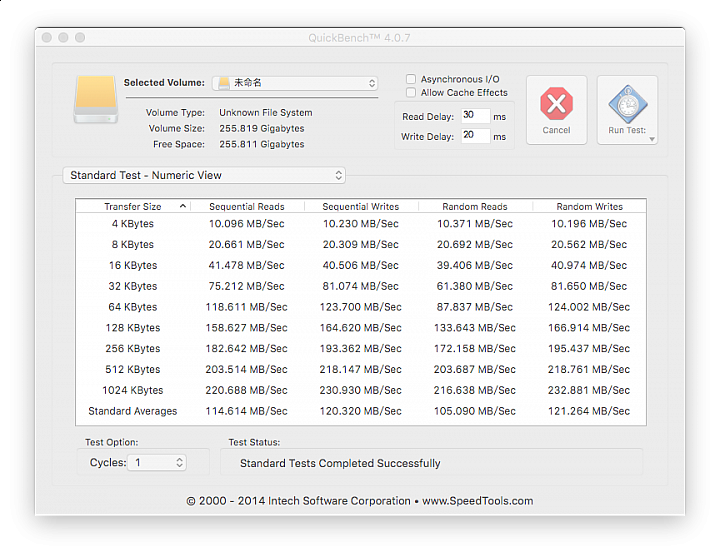Image resolution: width=720 pixels, height=557 pixels.
Task: Click 172.158 MB/Sec random read value
Action: pyautogui.click(x=475, y=349)
